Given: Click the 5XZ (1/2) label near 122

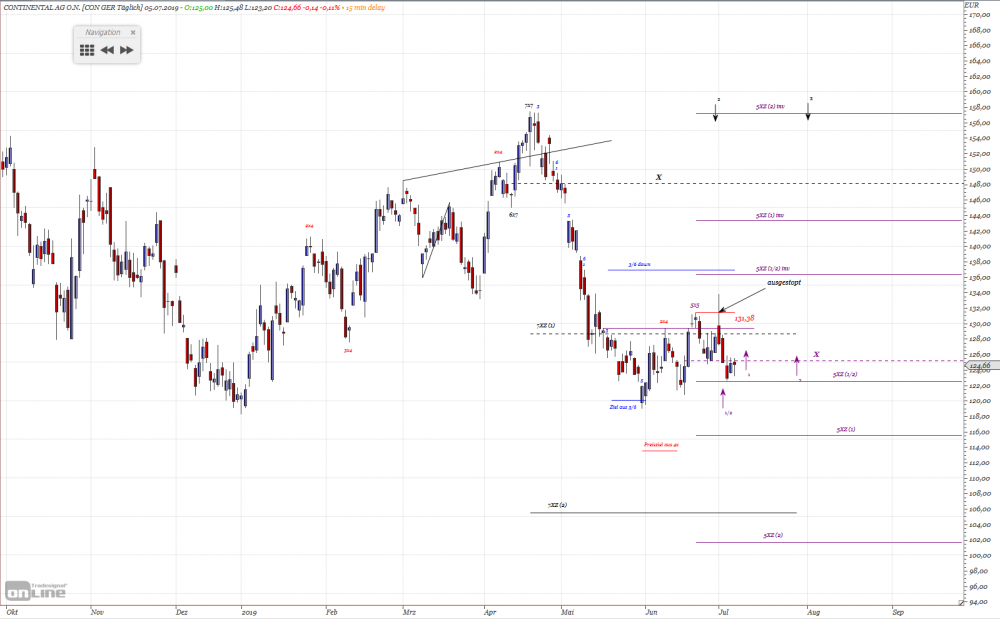Looking at the screenshot, I should (x=845, y=374).
